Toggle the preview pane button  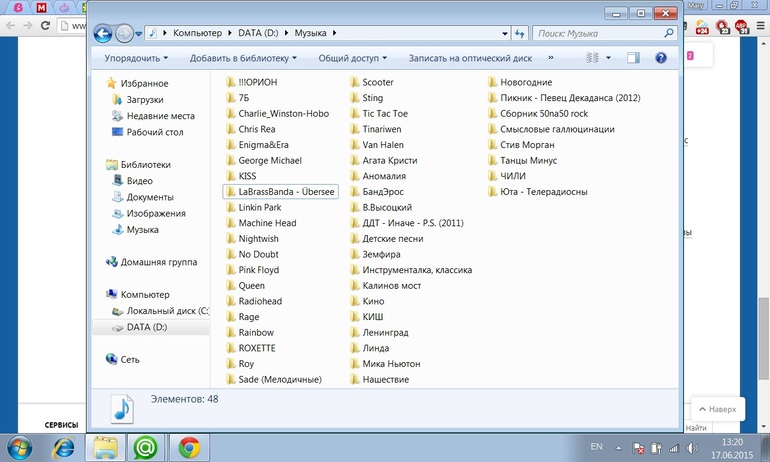[x=633, y=58]
